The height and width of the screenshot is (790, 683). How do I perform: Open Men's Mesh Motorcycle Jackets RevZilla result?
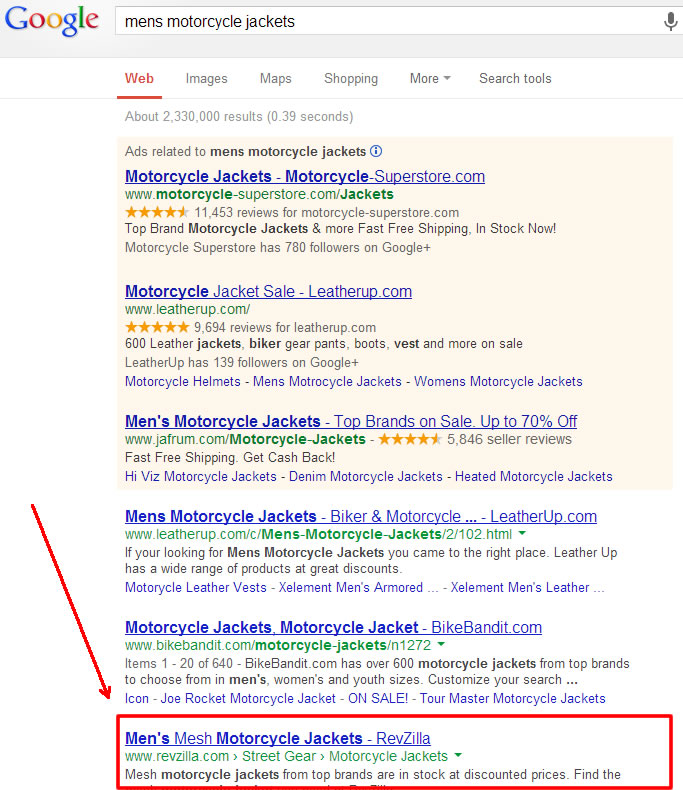pos(278,738)
